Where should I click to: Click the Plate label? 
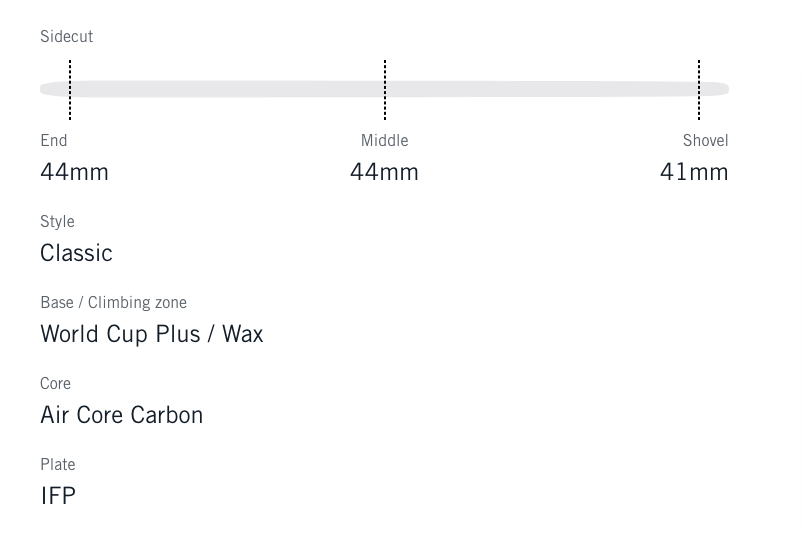pos(58,465)
